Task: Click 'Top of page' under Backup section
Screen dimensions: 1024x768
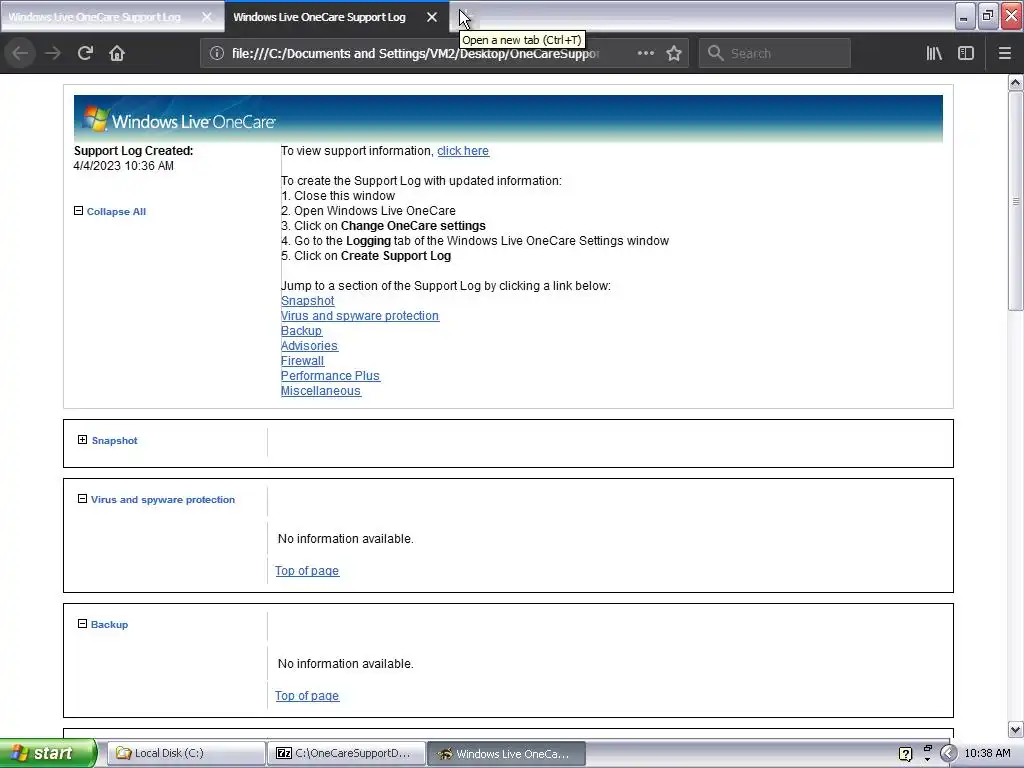Action: click(307, 696)
